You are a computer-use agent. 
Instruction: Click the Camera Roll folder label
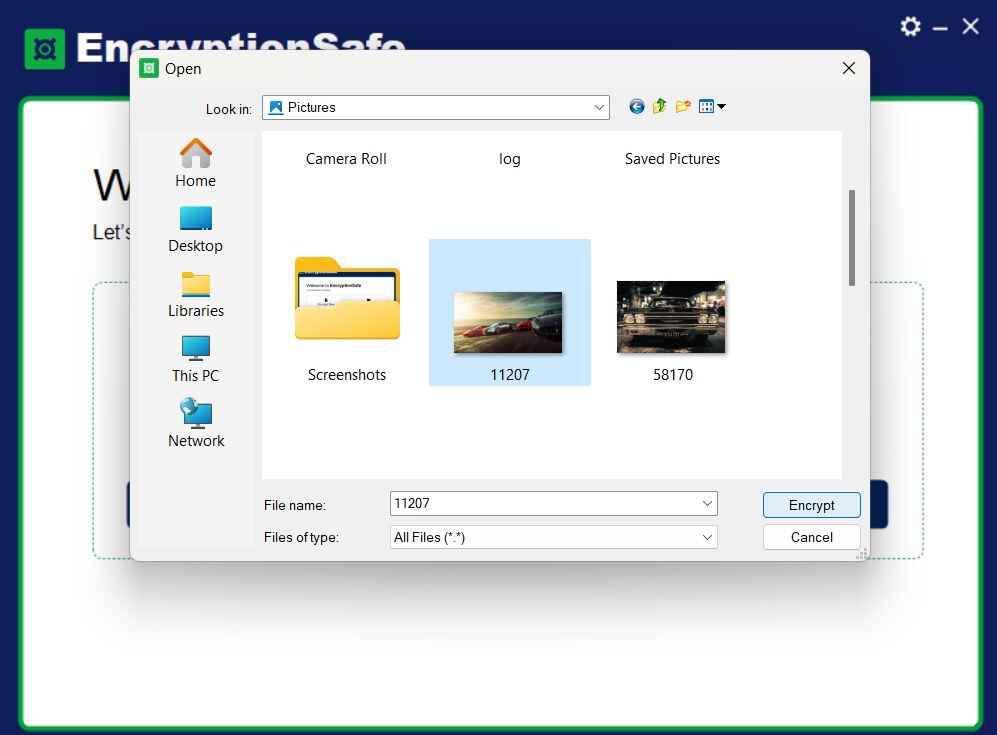coord(346,158)
